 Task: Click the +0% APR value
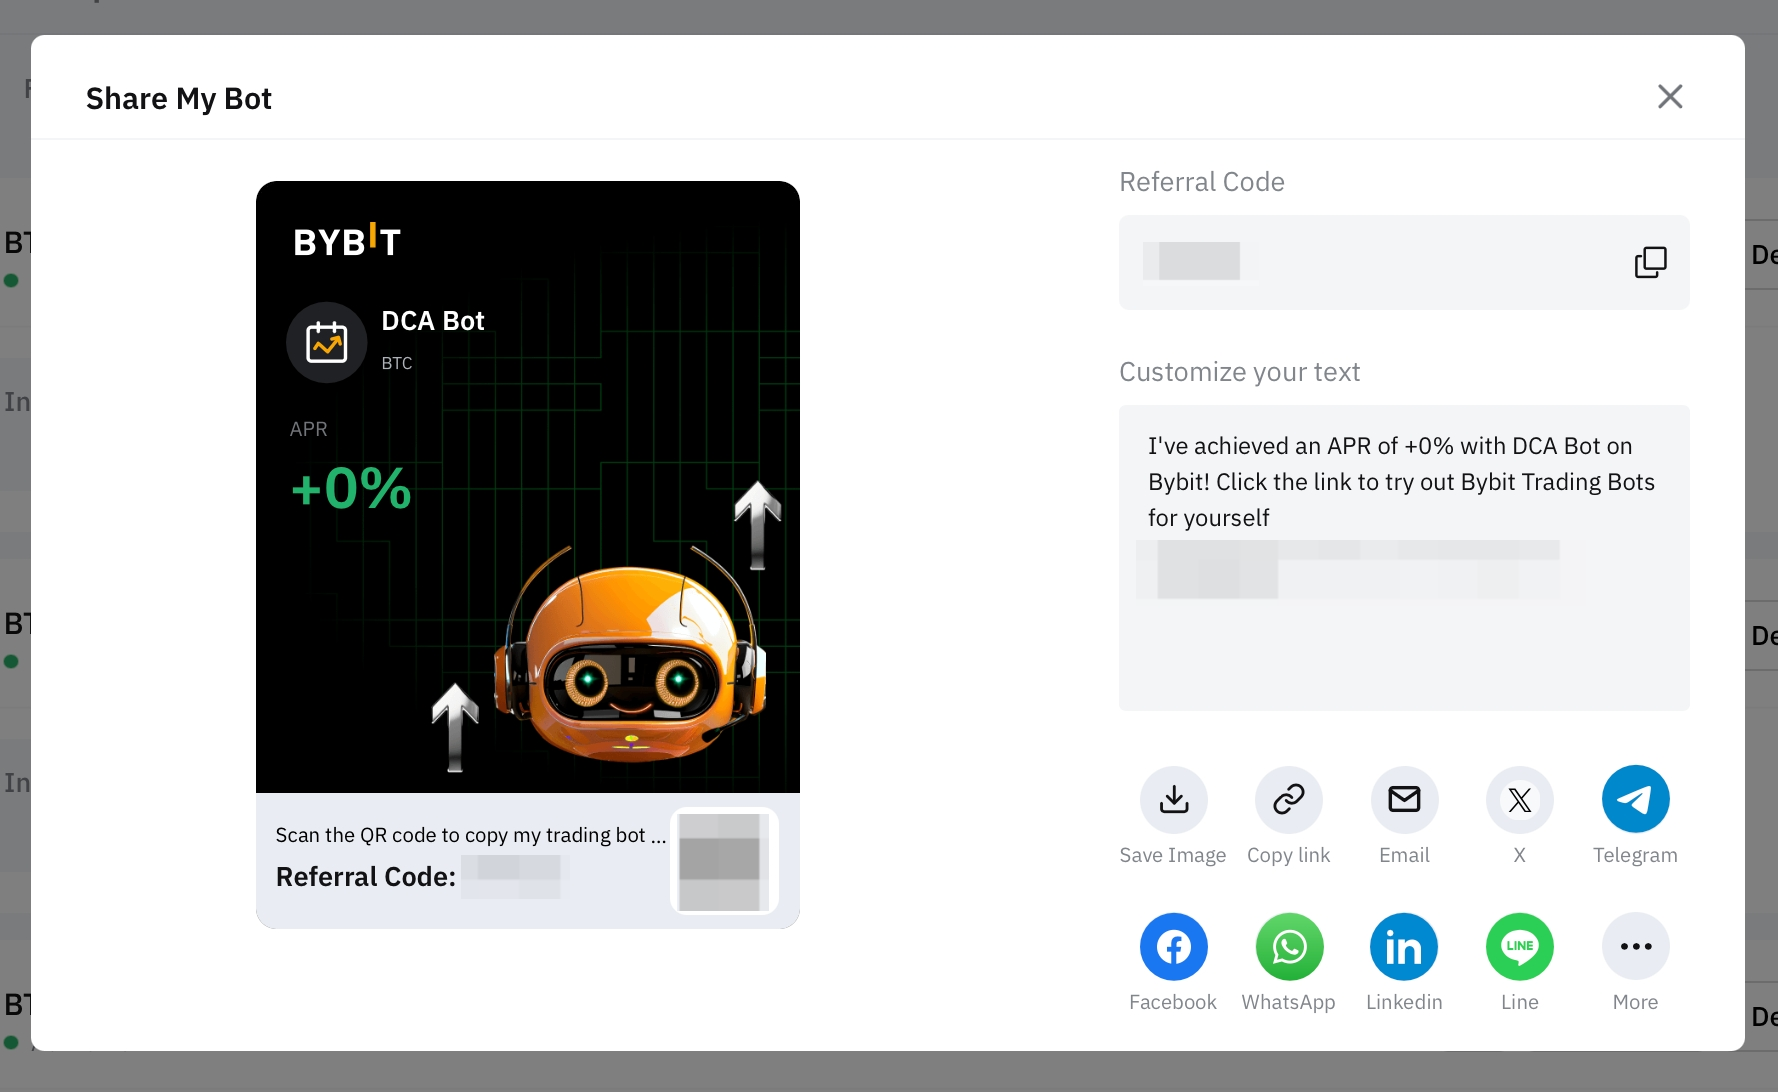(x=351, y=489)
